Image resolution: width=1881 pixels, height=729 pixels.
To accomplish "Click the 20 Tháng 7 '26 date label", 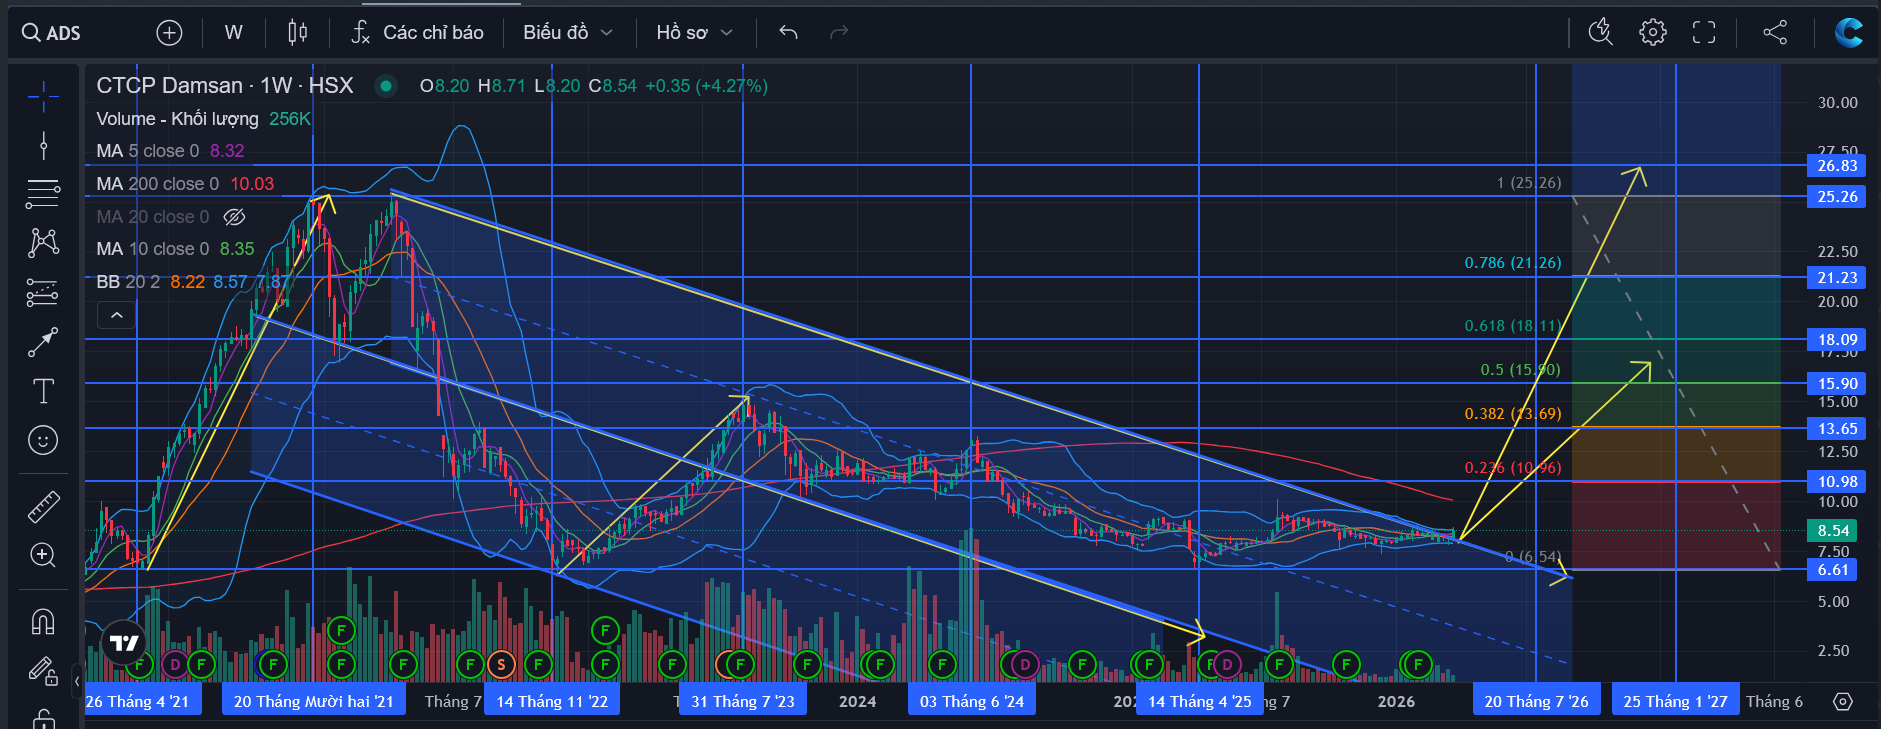I will [x=1537, y=701].
